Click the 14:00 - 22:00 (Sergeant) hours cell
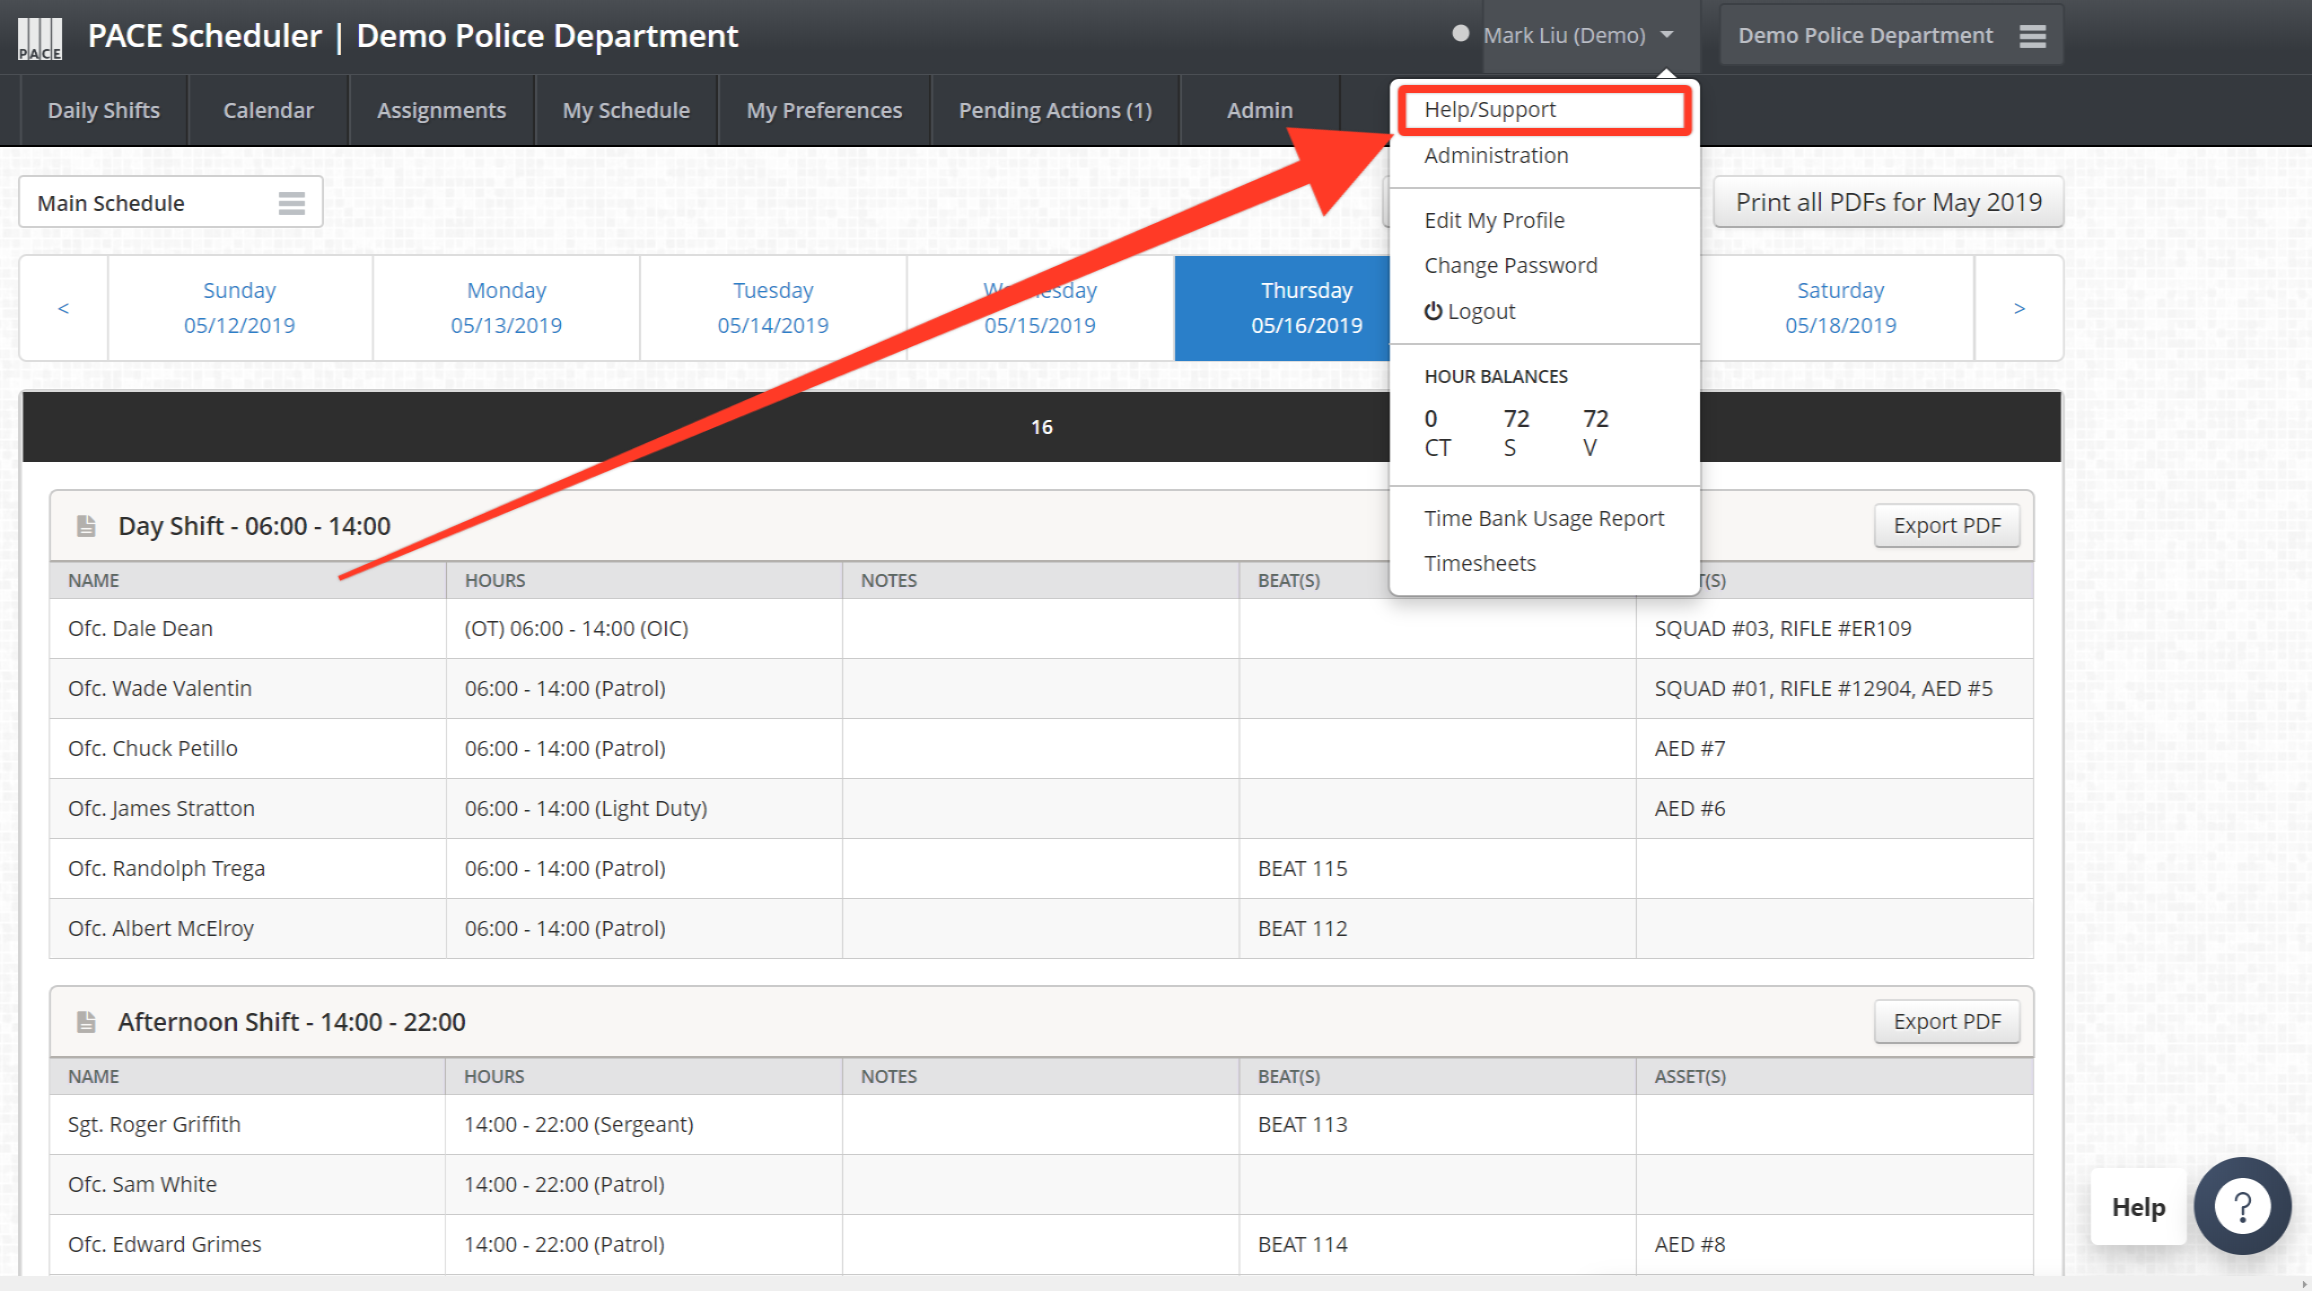The width and height of the screenshot is (2312, 1291). (x=644, y=1124)
